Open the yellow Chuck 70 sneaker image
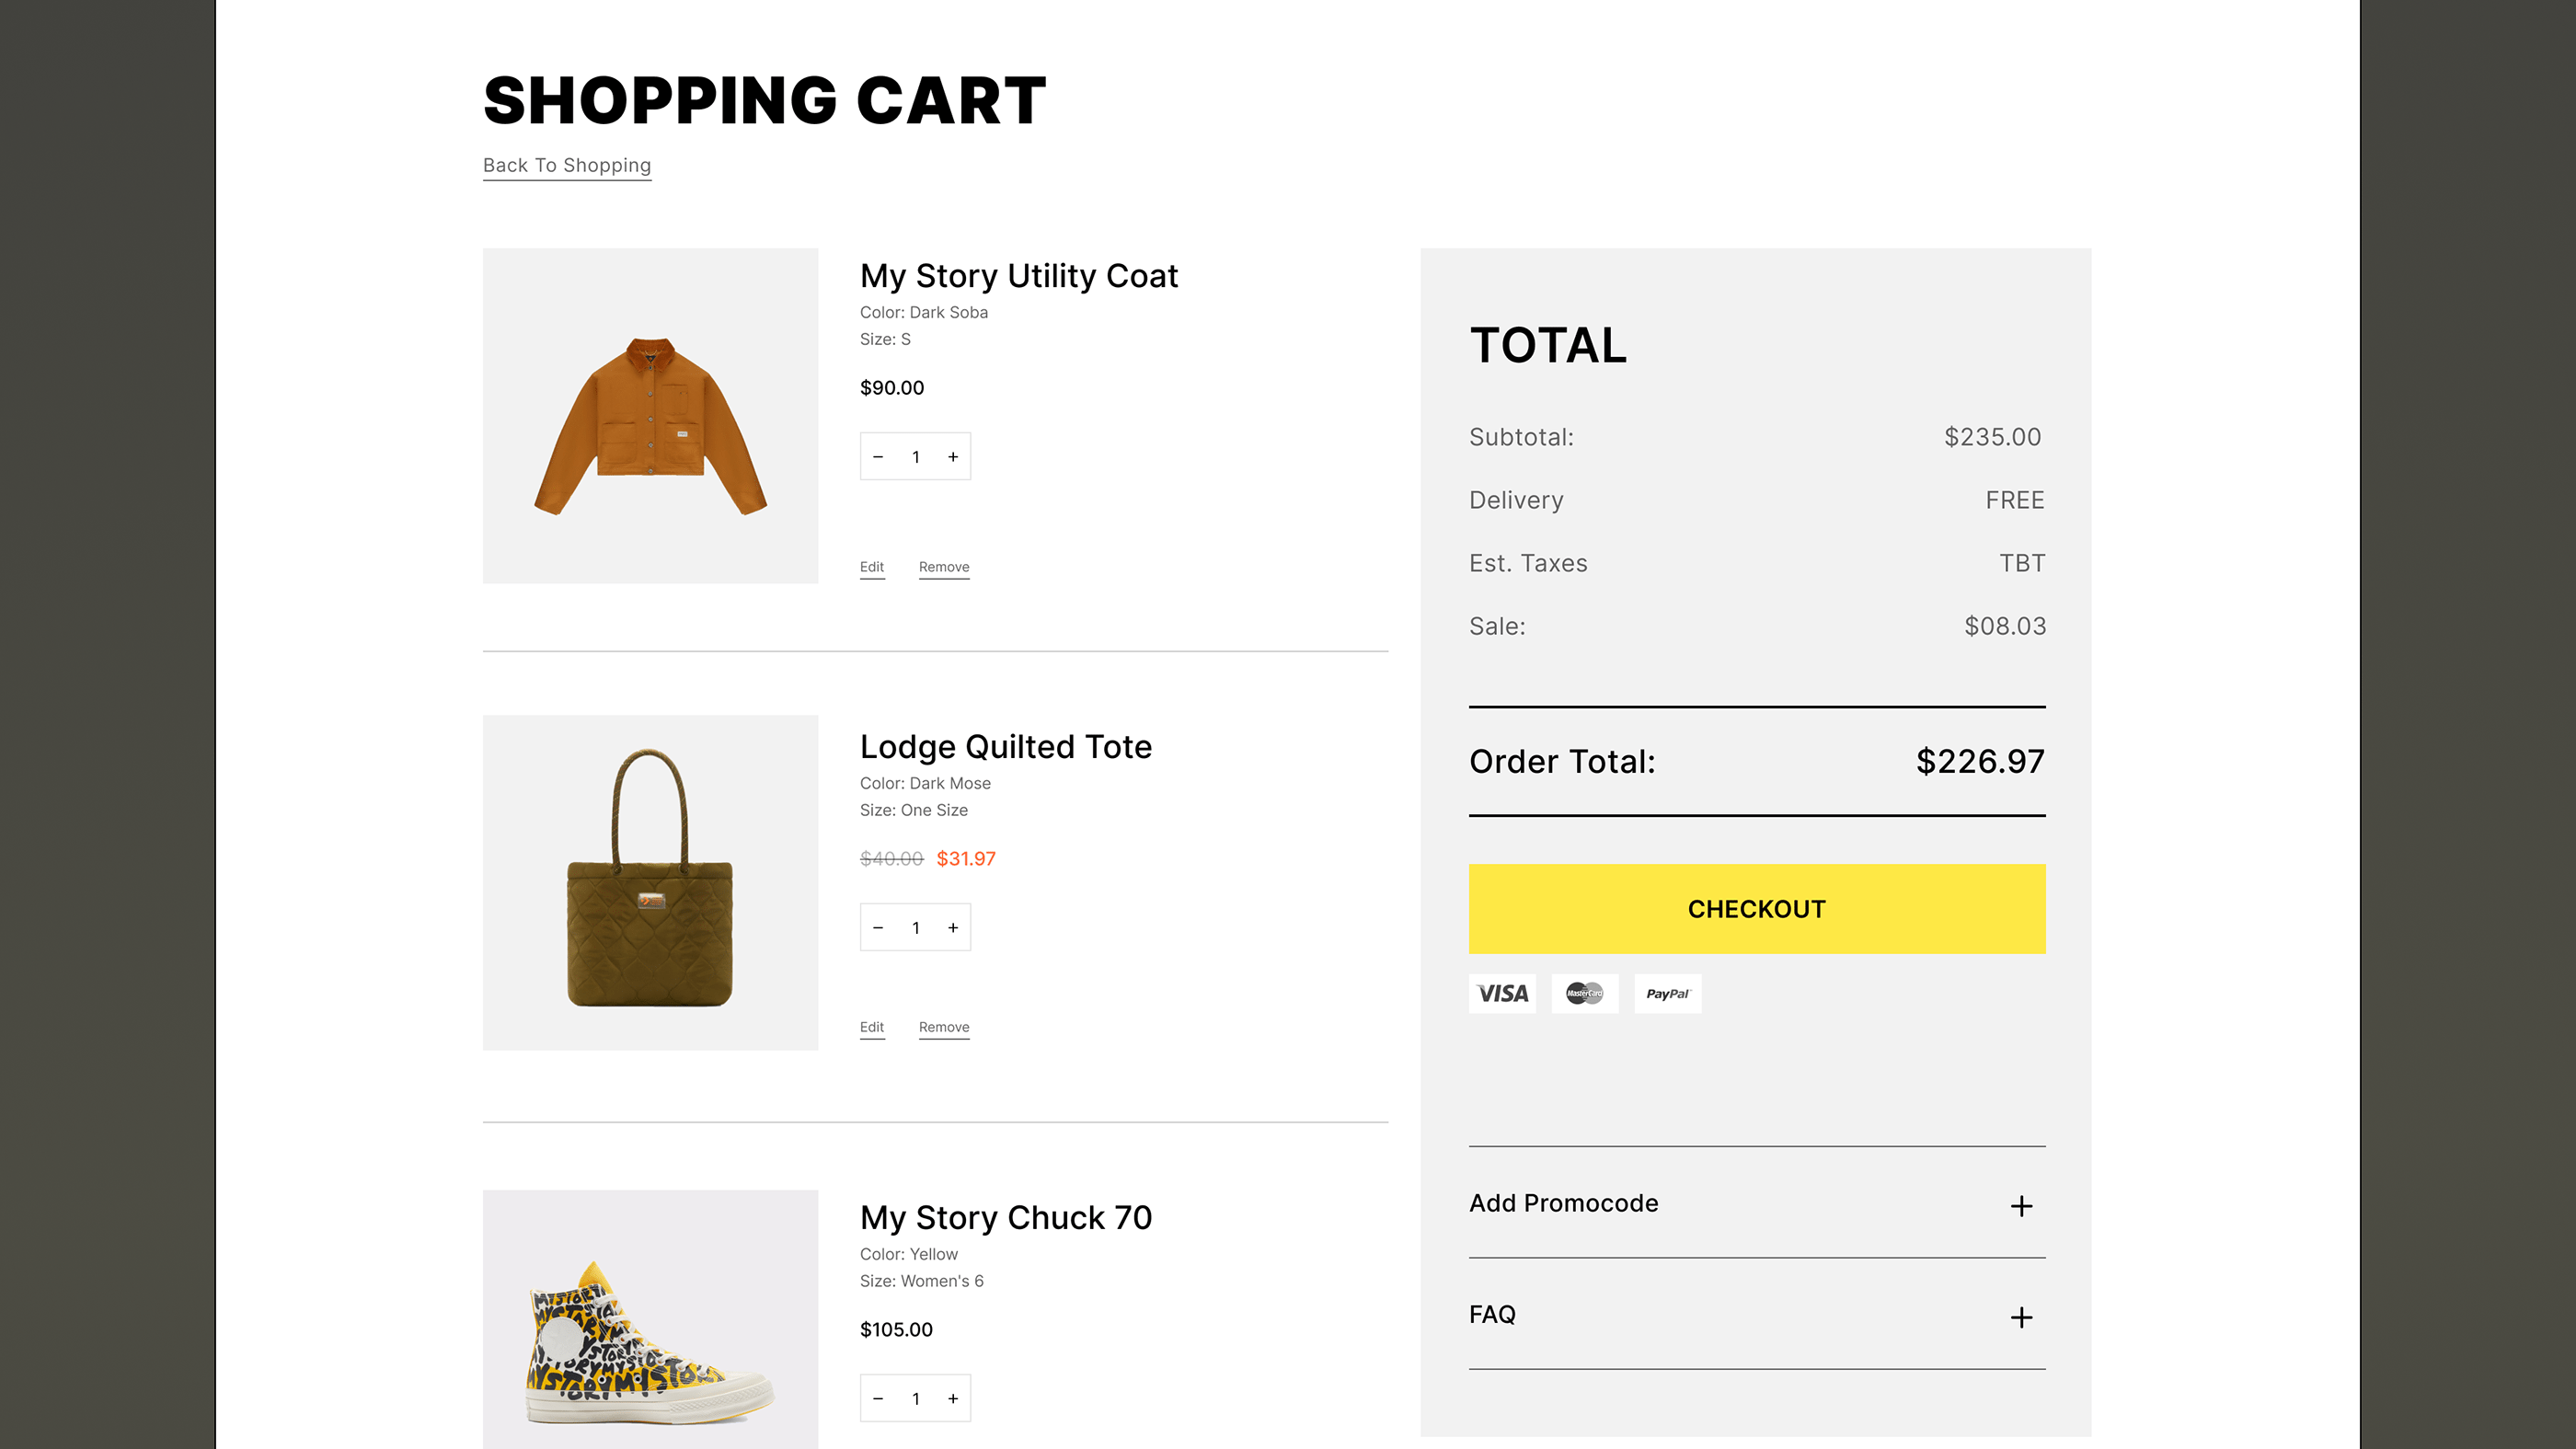This screenshot has width=2576, height=1449. [650, 1320]
